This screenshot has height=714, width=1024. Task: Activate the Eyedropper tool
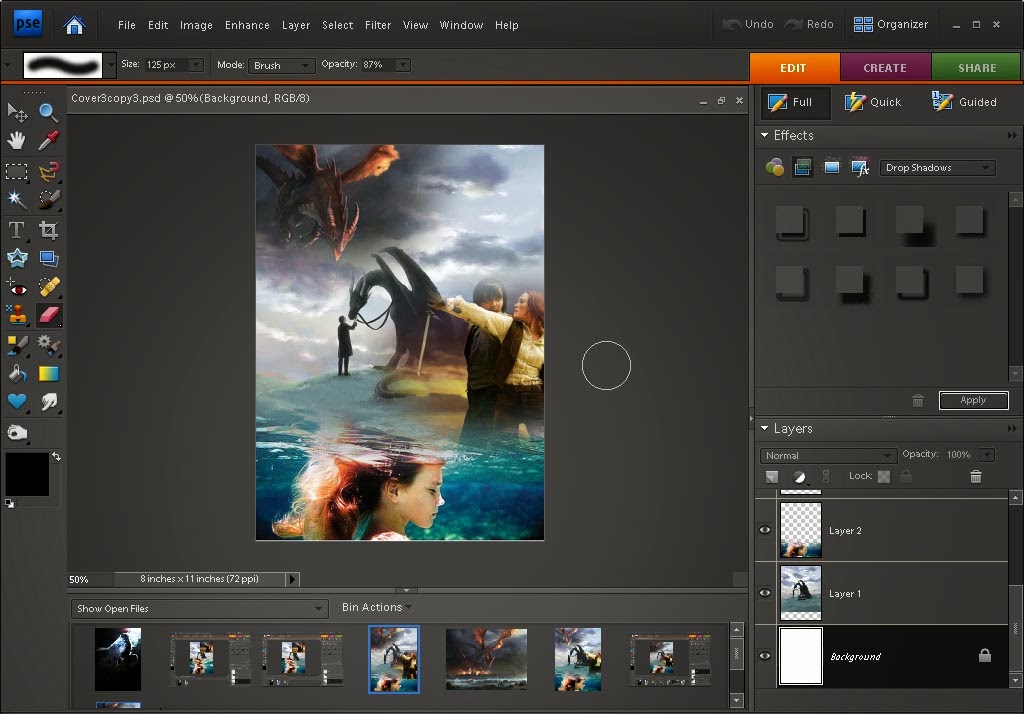coord(48,140)
